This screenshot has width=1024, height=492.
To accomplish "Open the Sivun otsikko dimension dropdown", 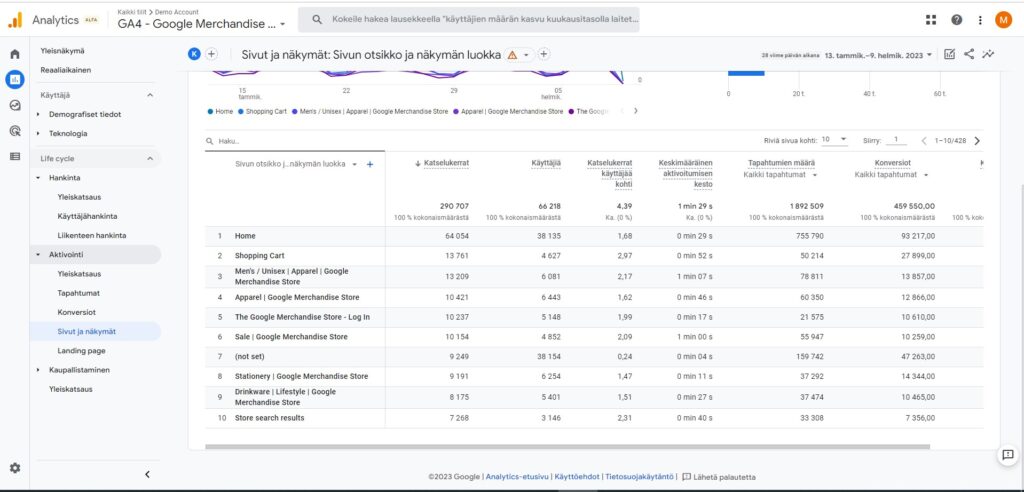I will tap(355, 165).
